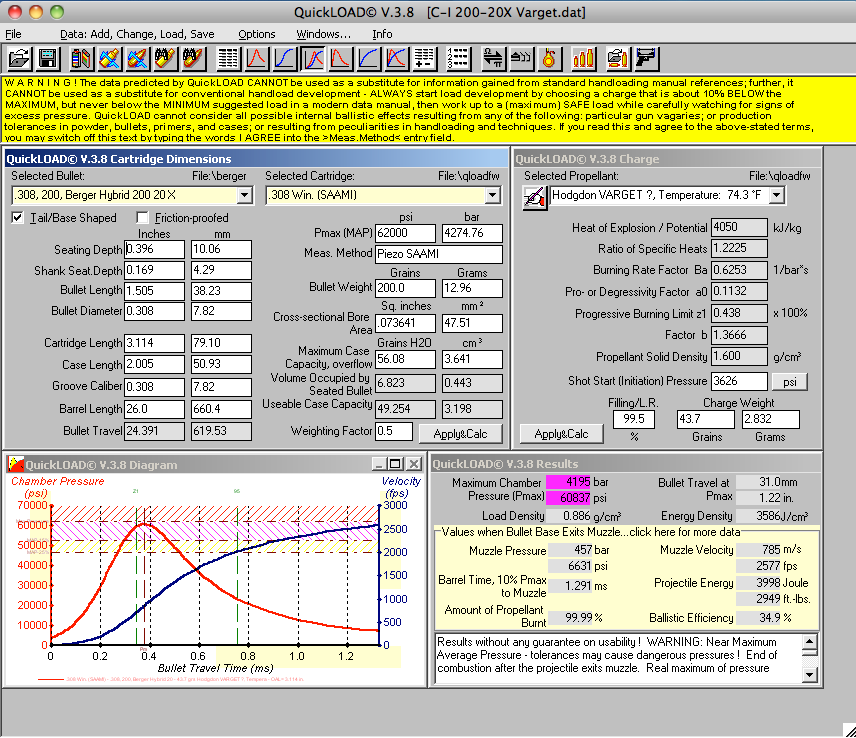Click the first blue S-curve chart icon

[285, 58]
